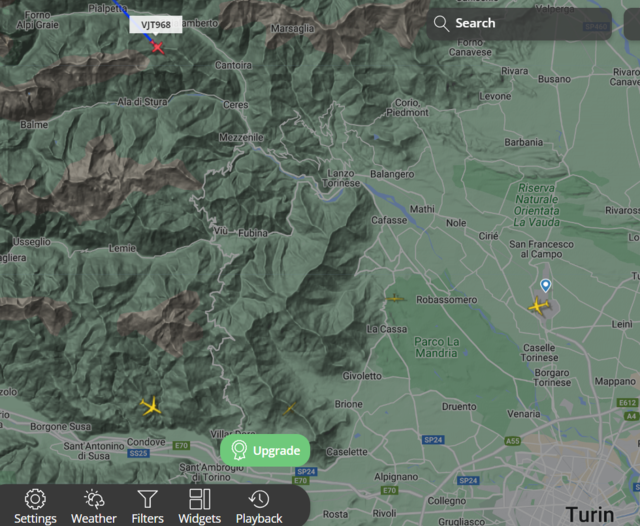The height and width of the screenshot is (526, 640).
Task: Open the Settings gear icon
Action: [x=35, y=499]
